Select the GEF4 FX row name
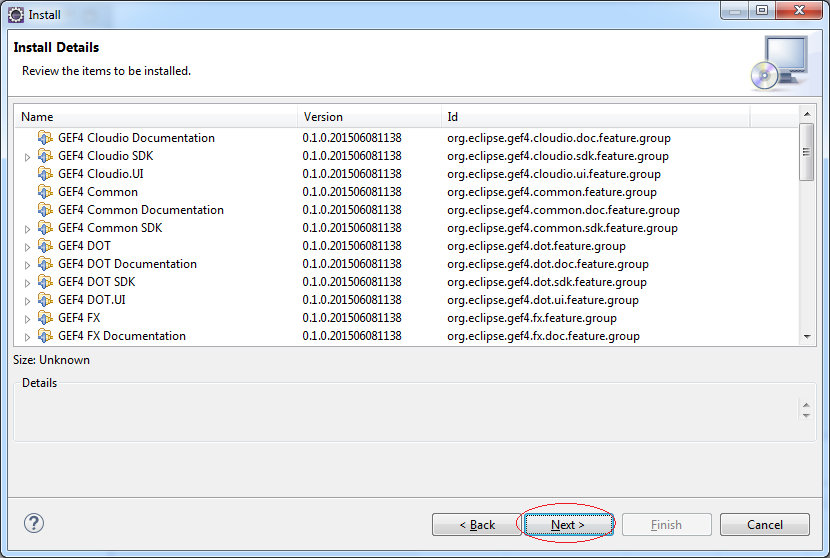Viewport: 830px width, 558px height. 79,318
